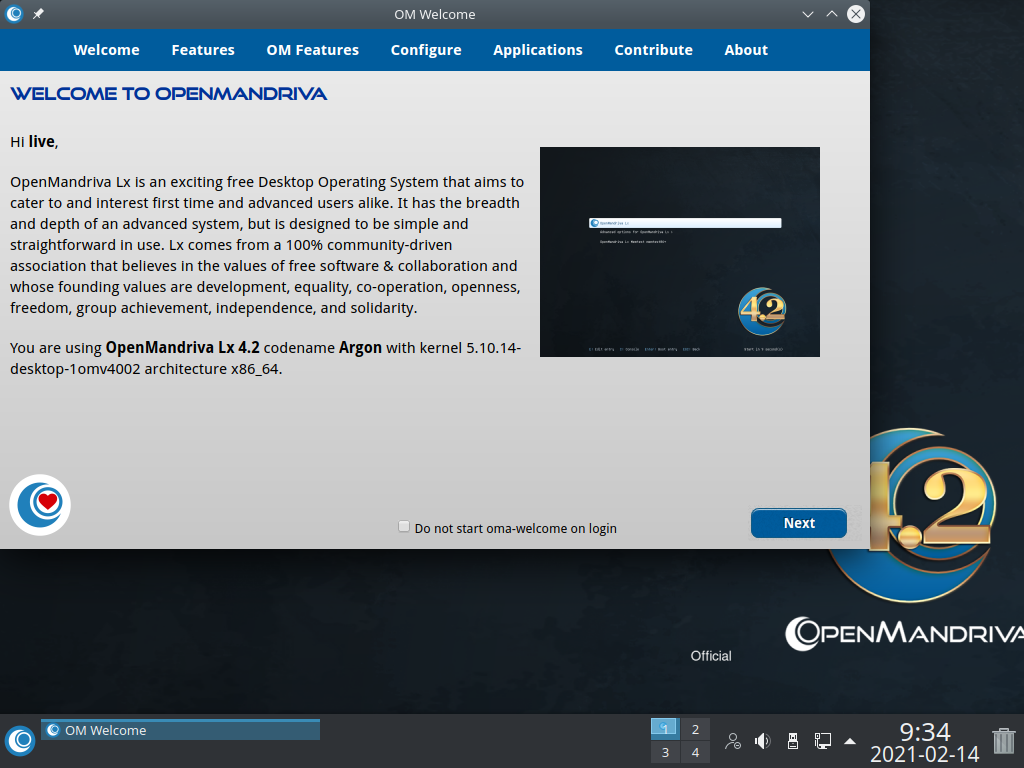Open the volume tray icon
1024x768 pixels.
click(x=762, y=741)
